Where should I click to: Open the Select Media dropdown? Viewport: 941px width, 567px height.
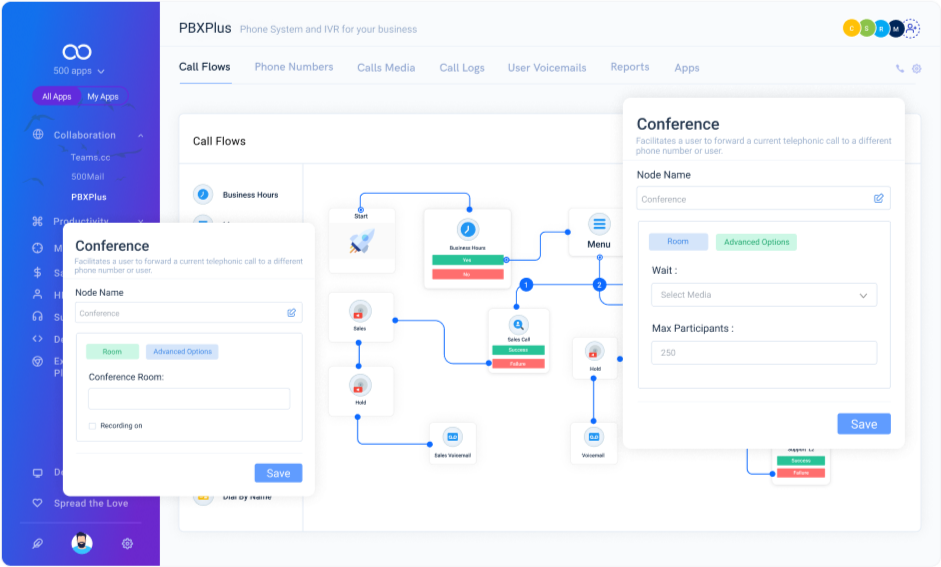coord(764,295)
